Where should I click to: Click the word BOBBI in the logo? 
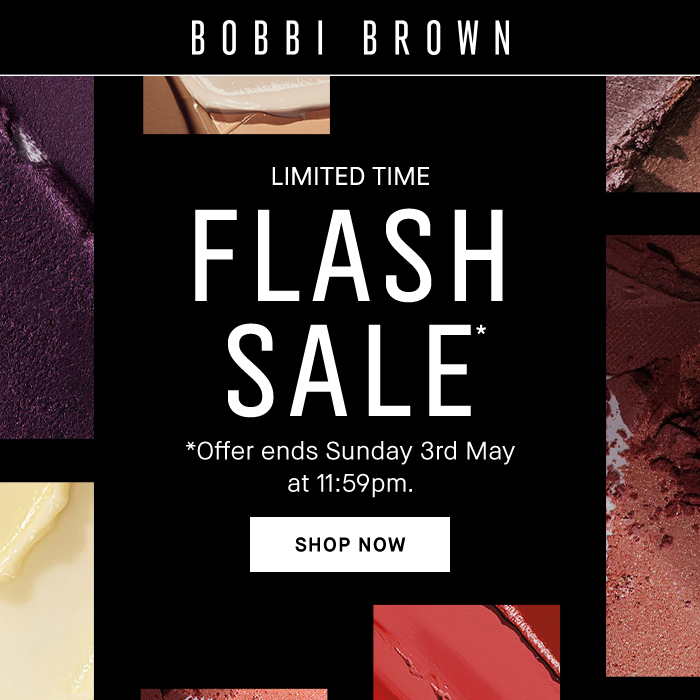click(257, 38)
